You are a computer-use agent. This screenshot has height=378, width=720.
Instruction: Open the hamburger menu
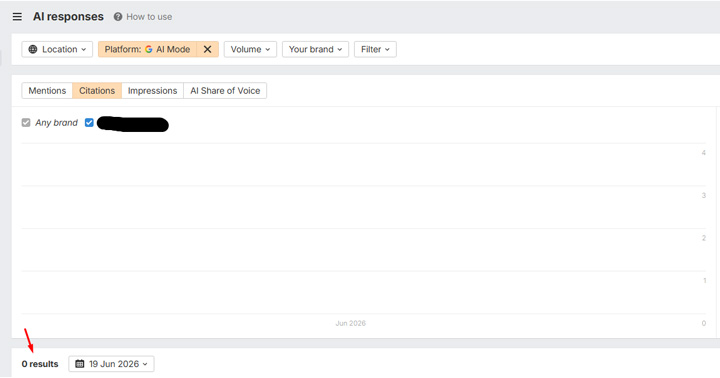(x=17, y=17)
